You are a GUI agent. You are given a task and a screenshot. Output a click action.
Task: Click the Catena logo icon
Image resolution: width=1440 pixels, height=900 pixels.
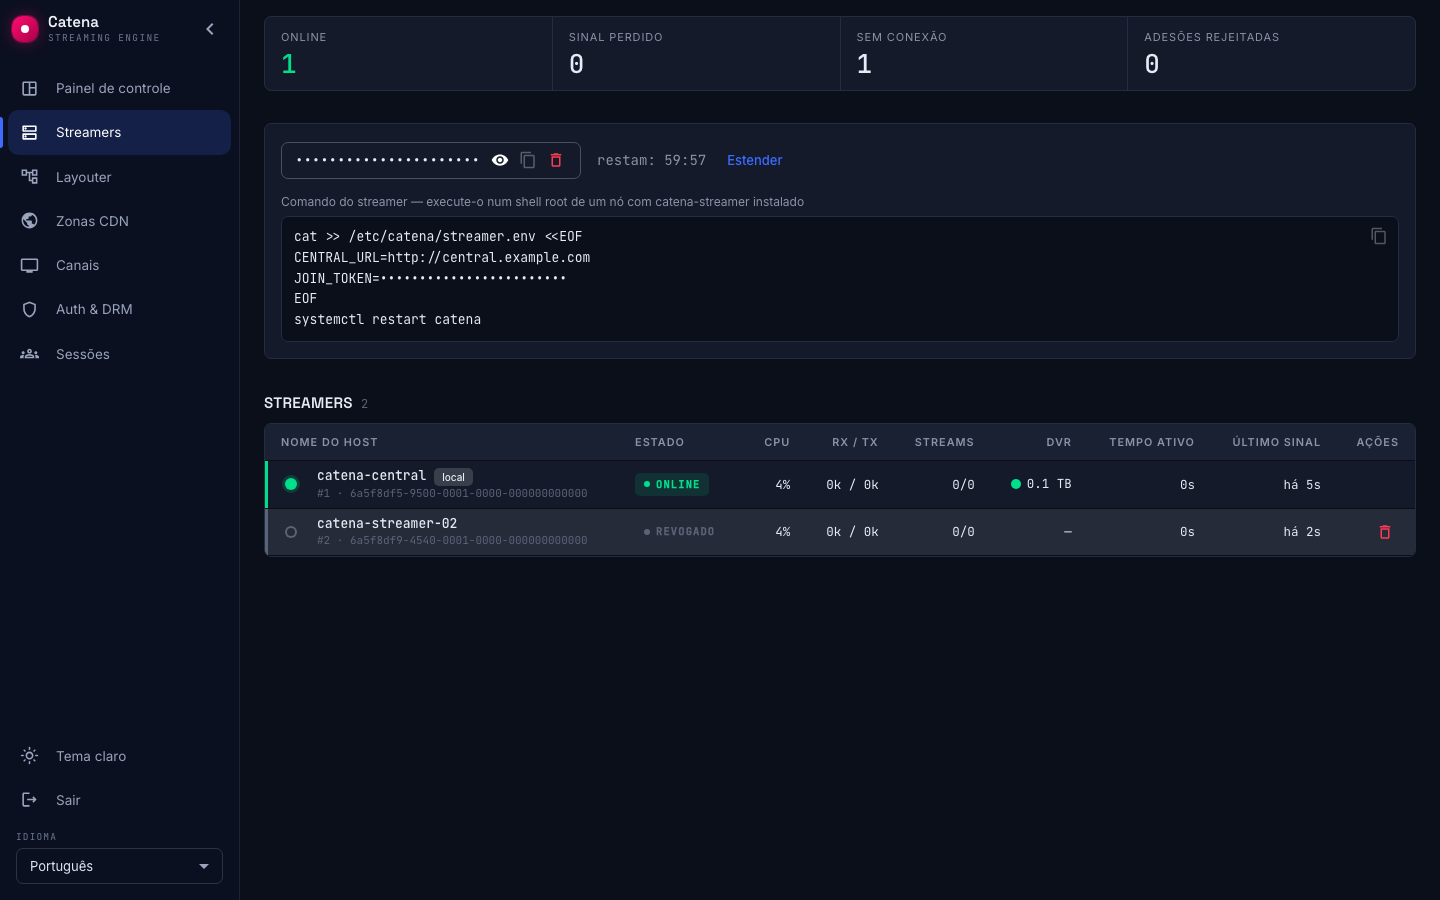pos(25,29)
